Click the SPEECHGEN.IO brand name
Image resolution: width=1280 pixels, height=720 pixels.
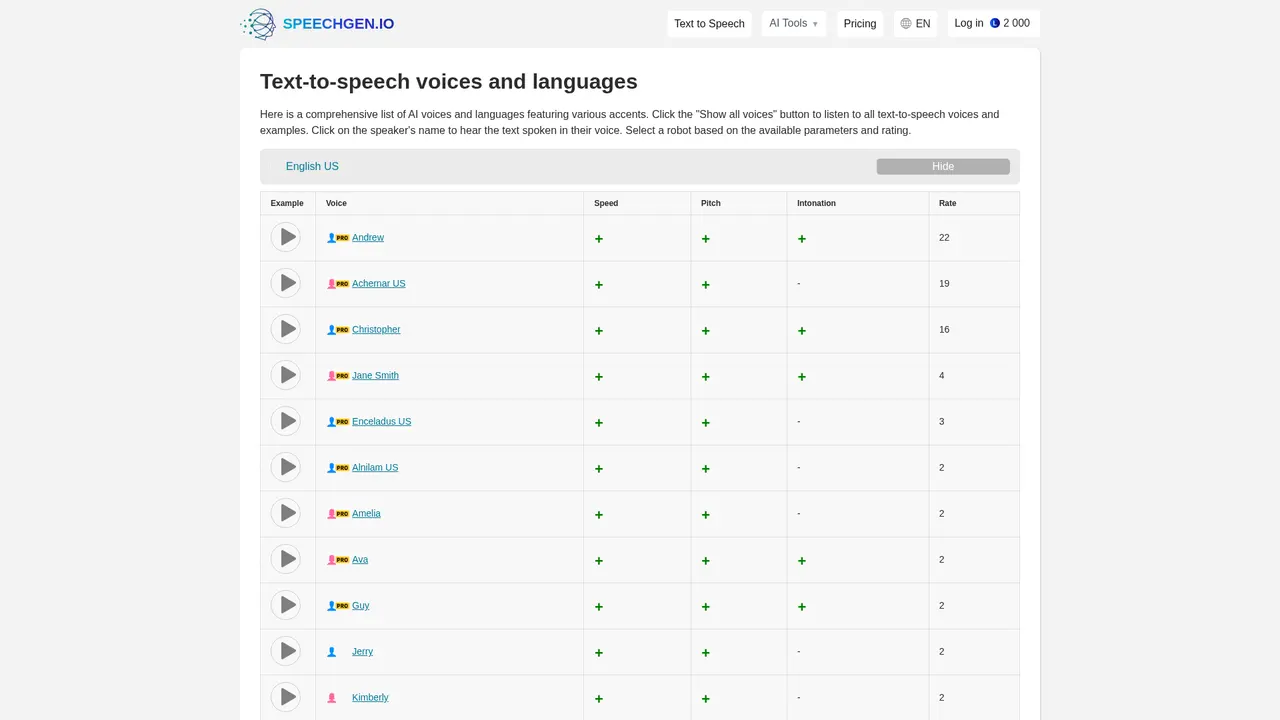pyautogui.click(x=338, y=24)
